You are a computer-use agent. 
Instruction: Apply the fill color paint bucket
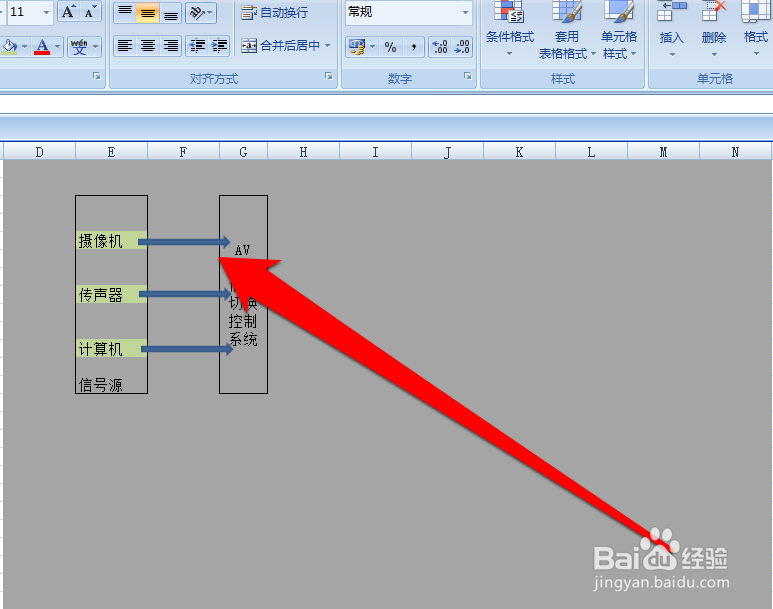click(x=9, y=47)
